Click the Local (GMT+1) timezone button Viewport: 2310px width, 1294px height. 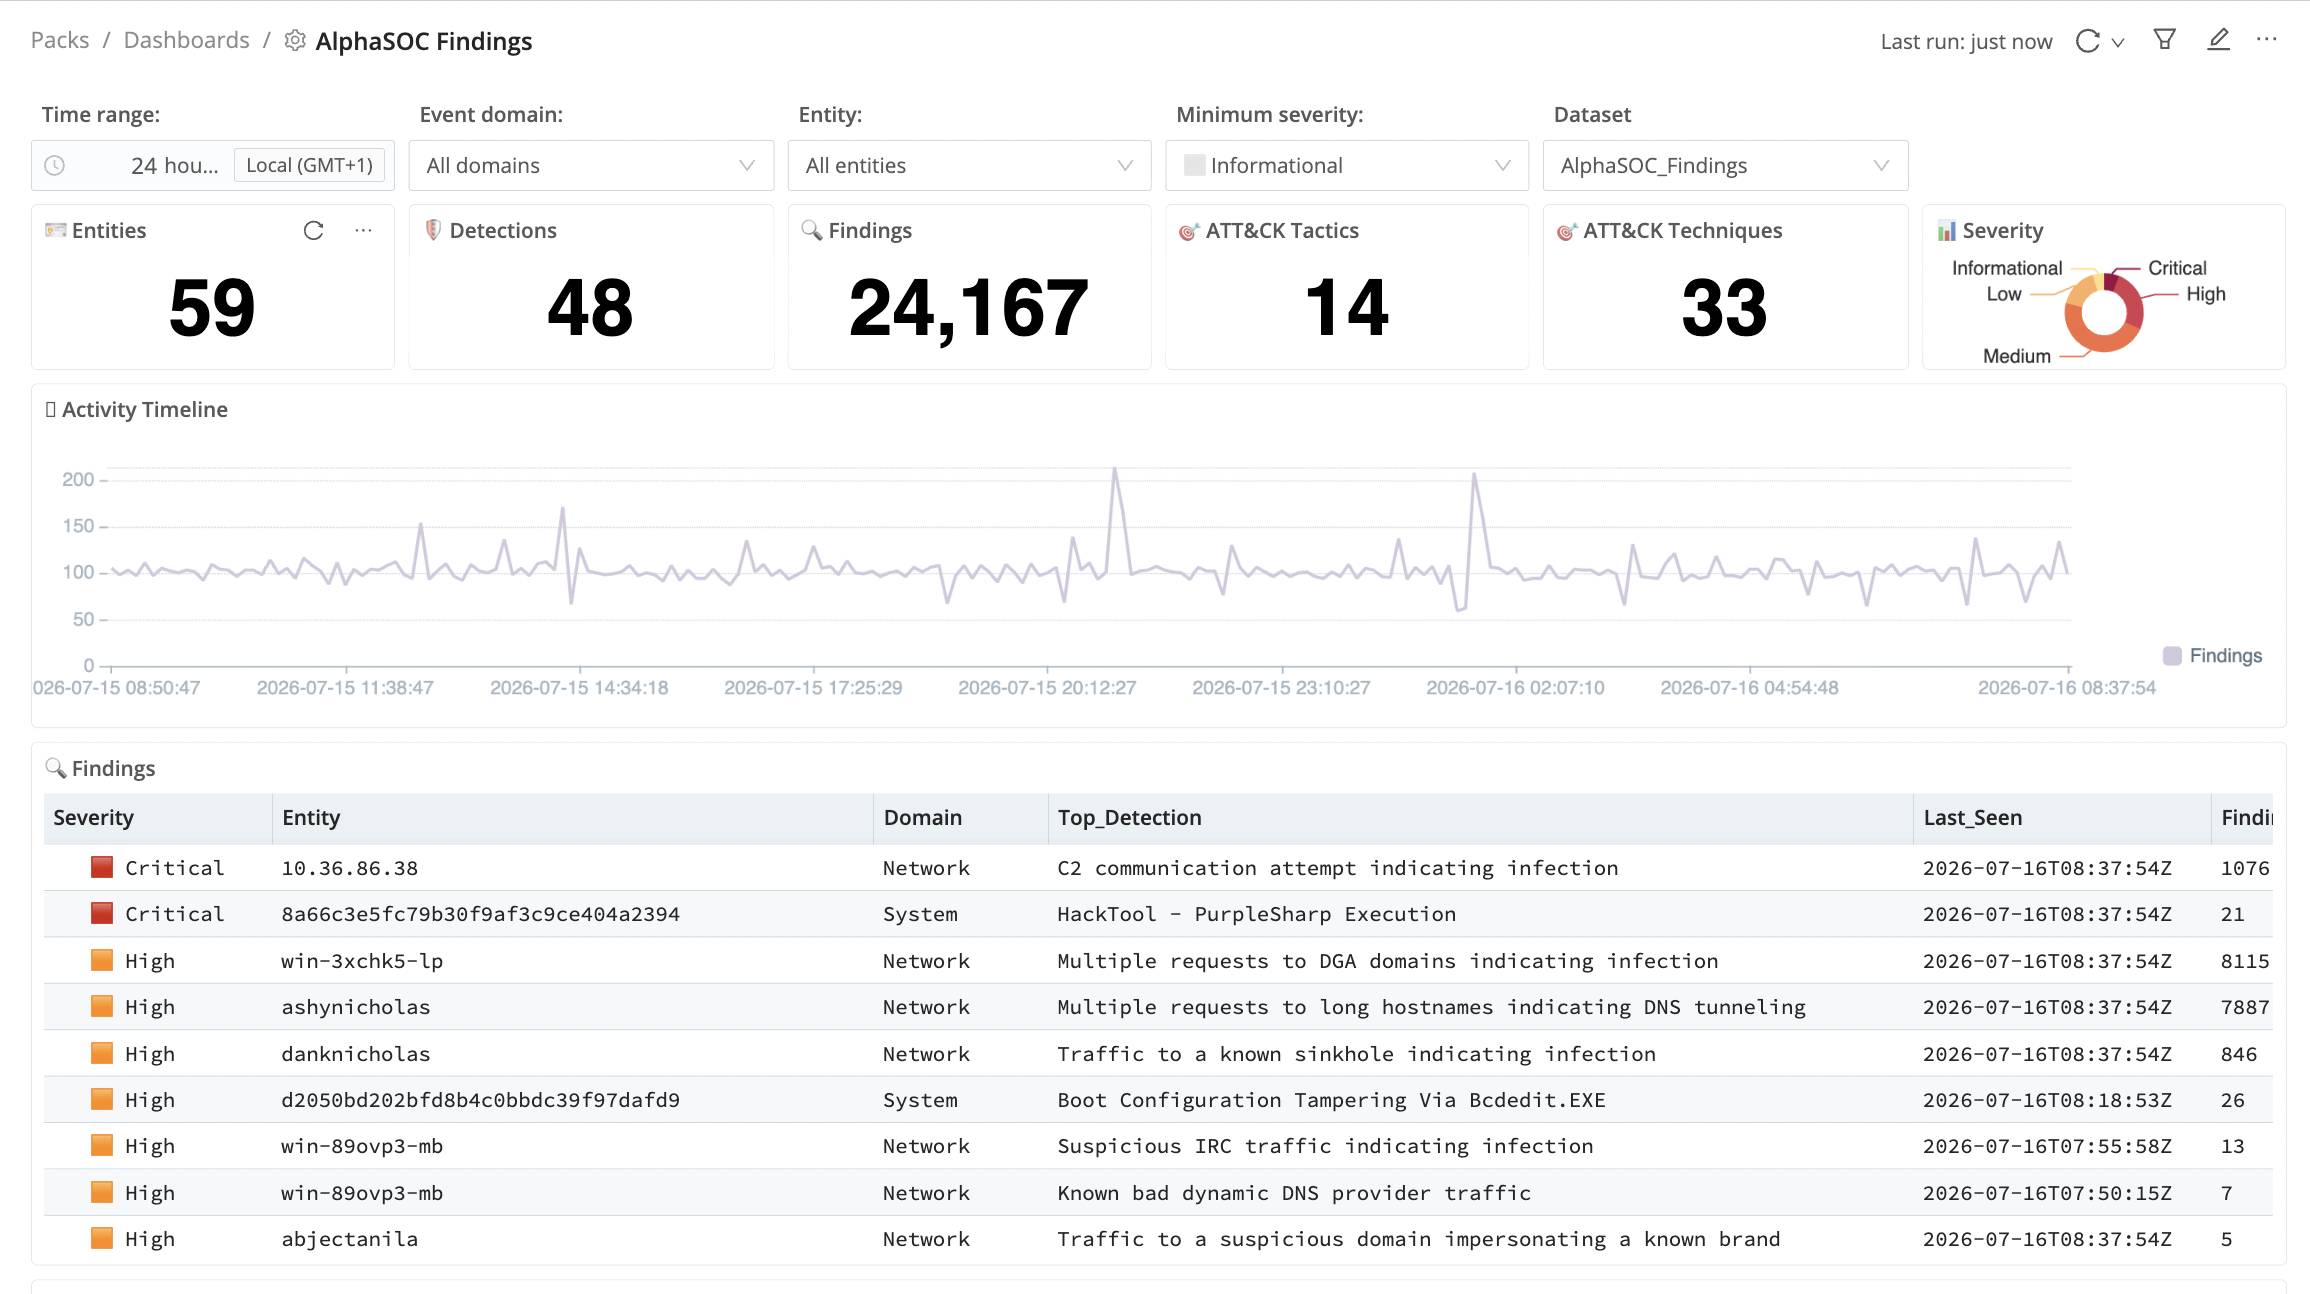click(x=309, y=165)
